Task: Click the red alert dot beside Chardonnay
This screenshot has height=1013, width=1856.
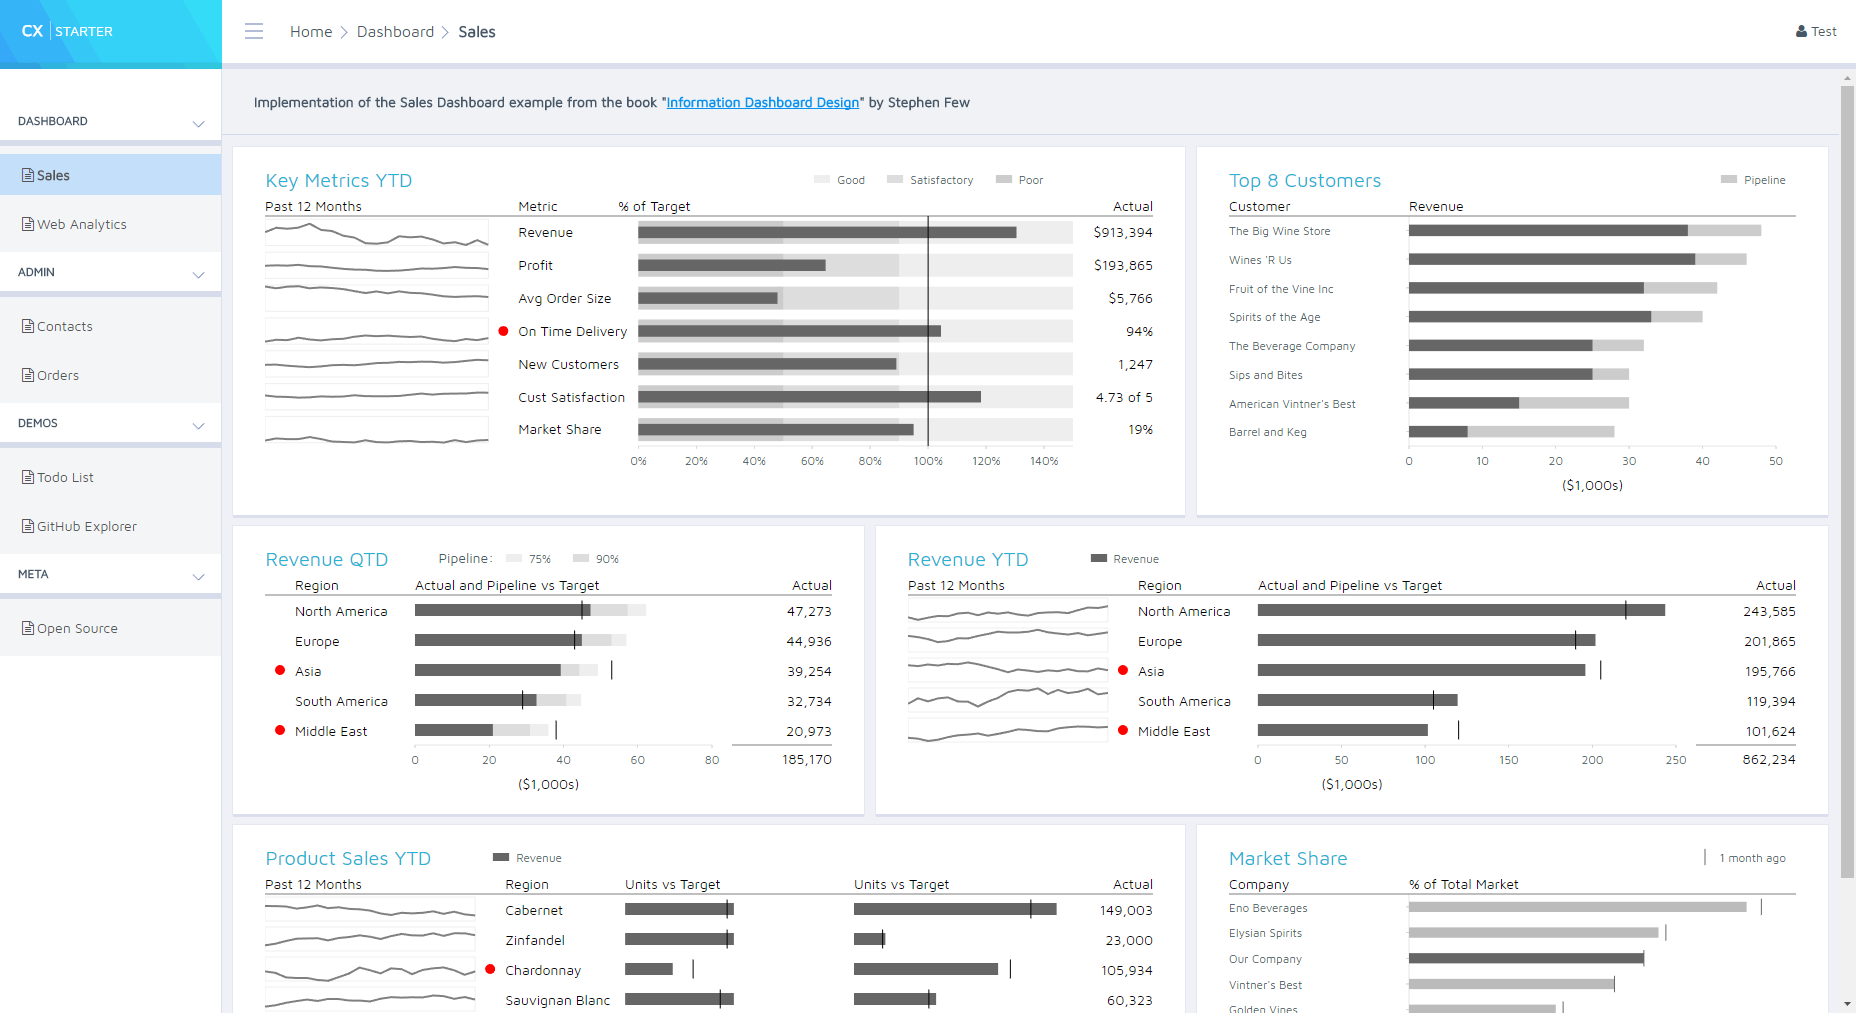Action: coord(490,969)
